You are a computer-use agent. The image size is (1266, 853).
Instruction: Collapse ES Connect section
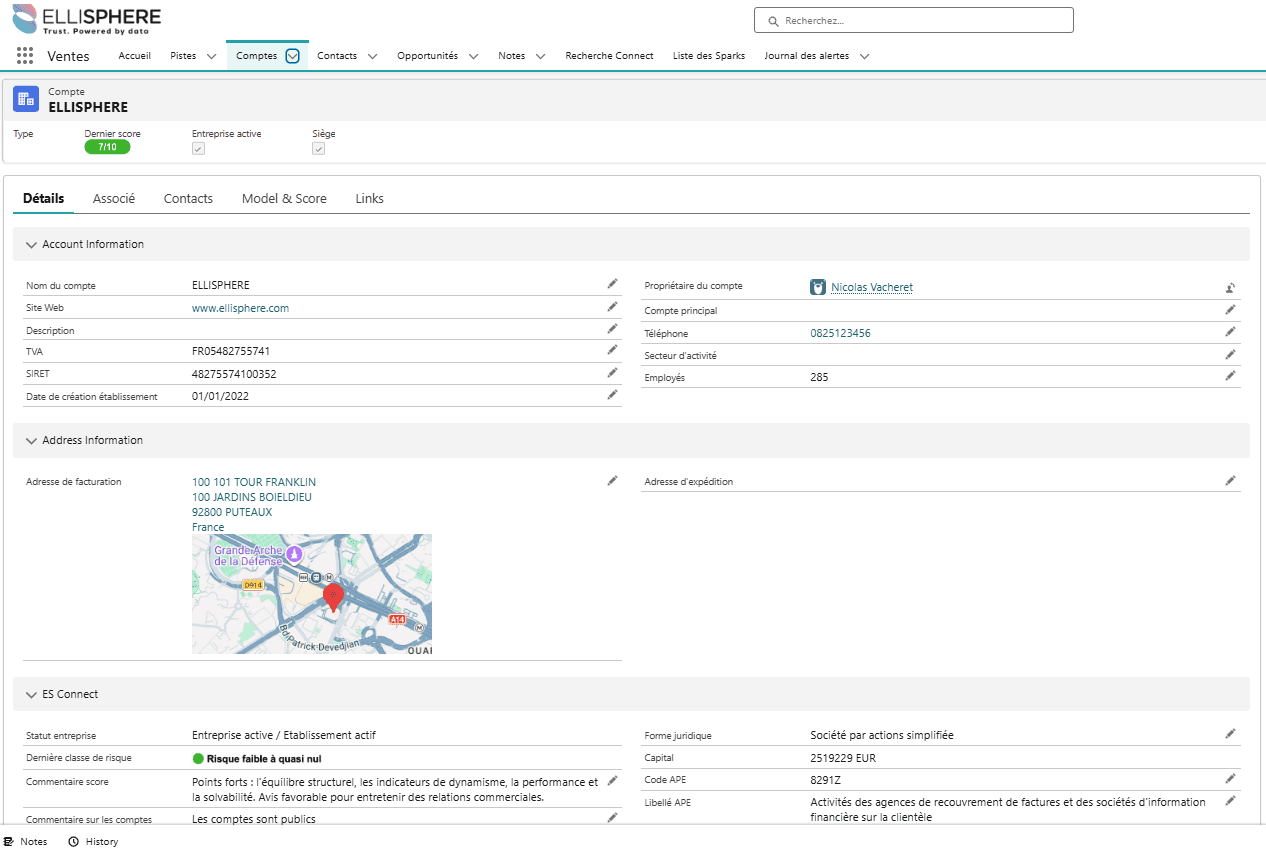pos(32,694)
